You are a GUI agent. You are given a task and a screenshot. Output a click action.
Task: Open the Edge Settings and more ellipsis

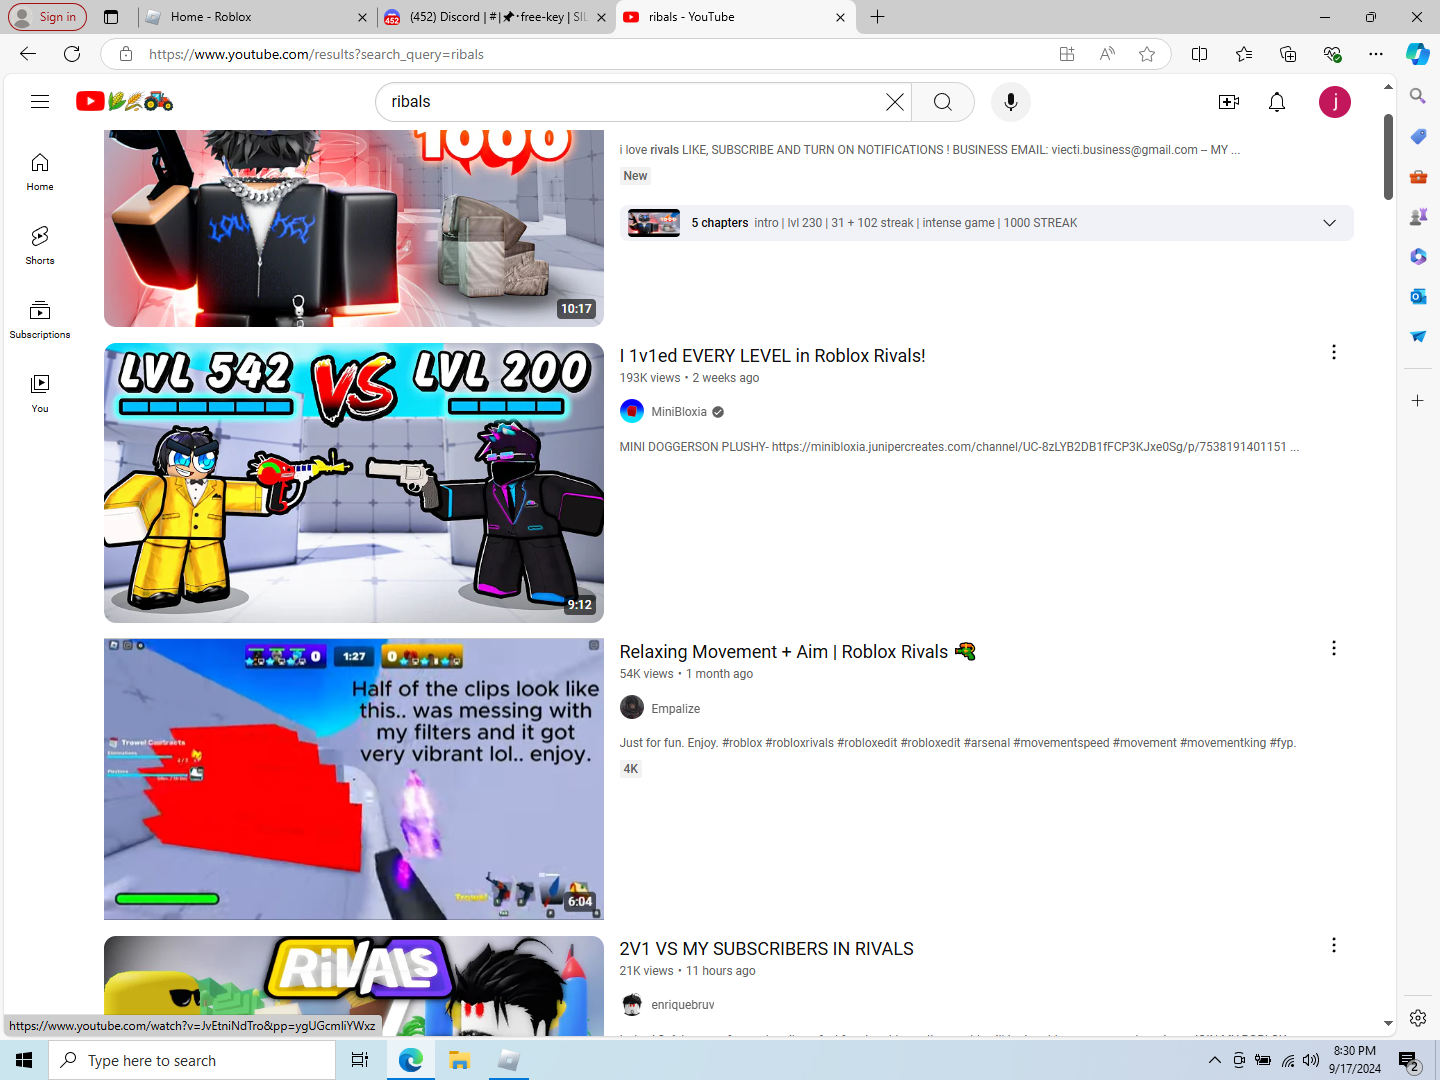(1376, 54)
